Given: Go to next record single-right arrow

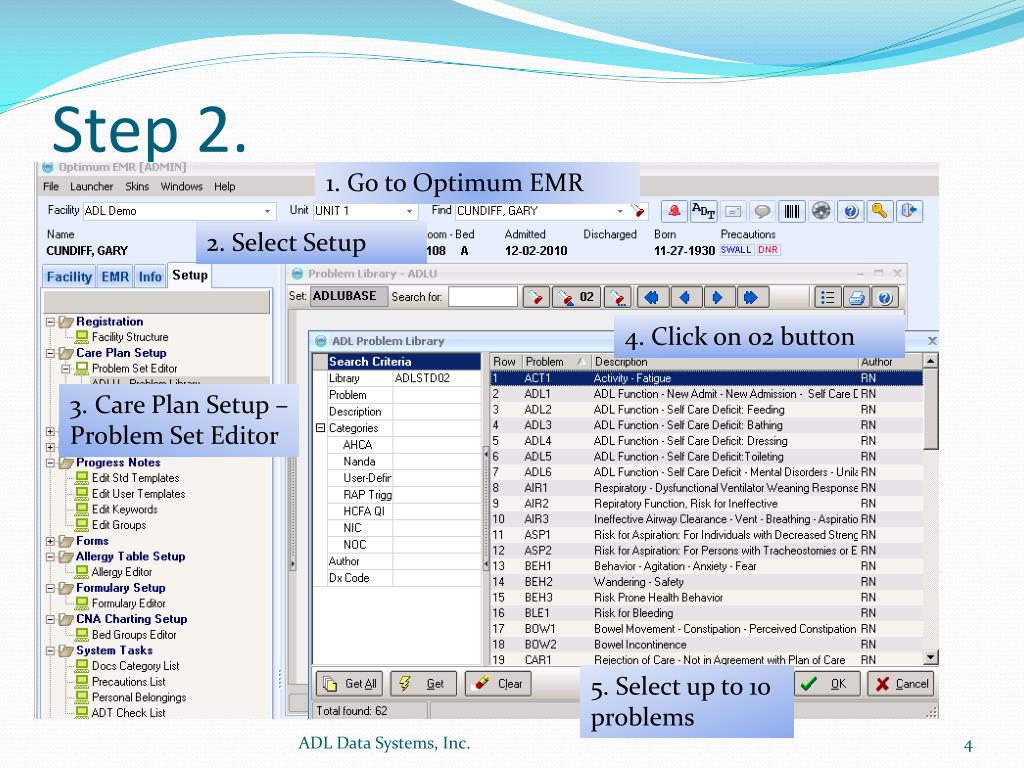Looking at the screenshot, I should (718, 298).
